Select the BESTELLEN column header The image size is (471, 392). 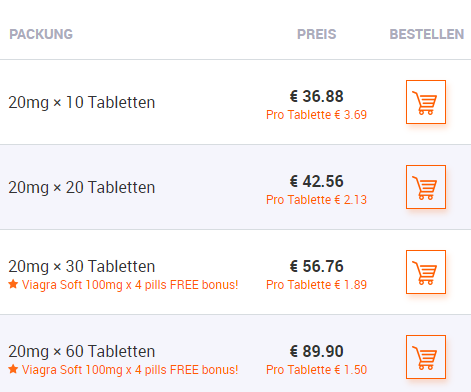[427, 34]
